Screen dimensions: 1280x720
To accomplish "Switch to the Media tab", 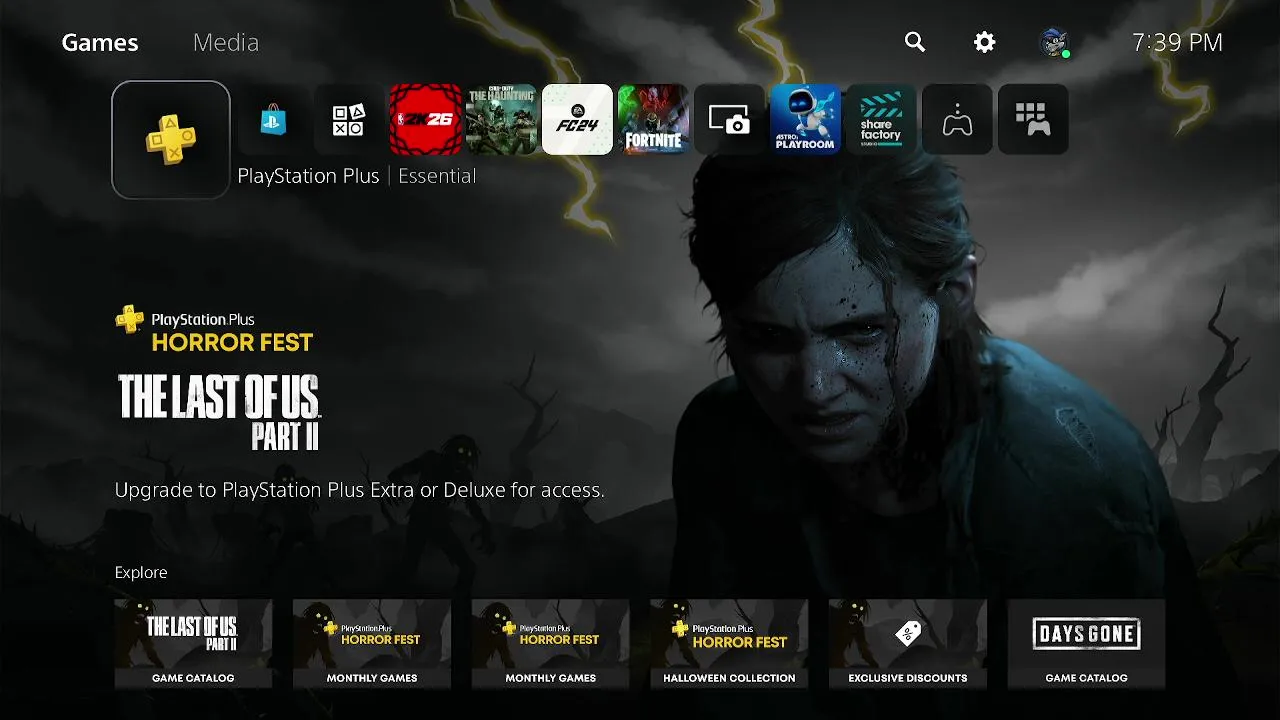I will (x=226, y=43).
